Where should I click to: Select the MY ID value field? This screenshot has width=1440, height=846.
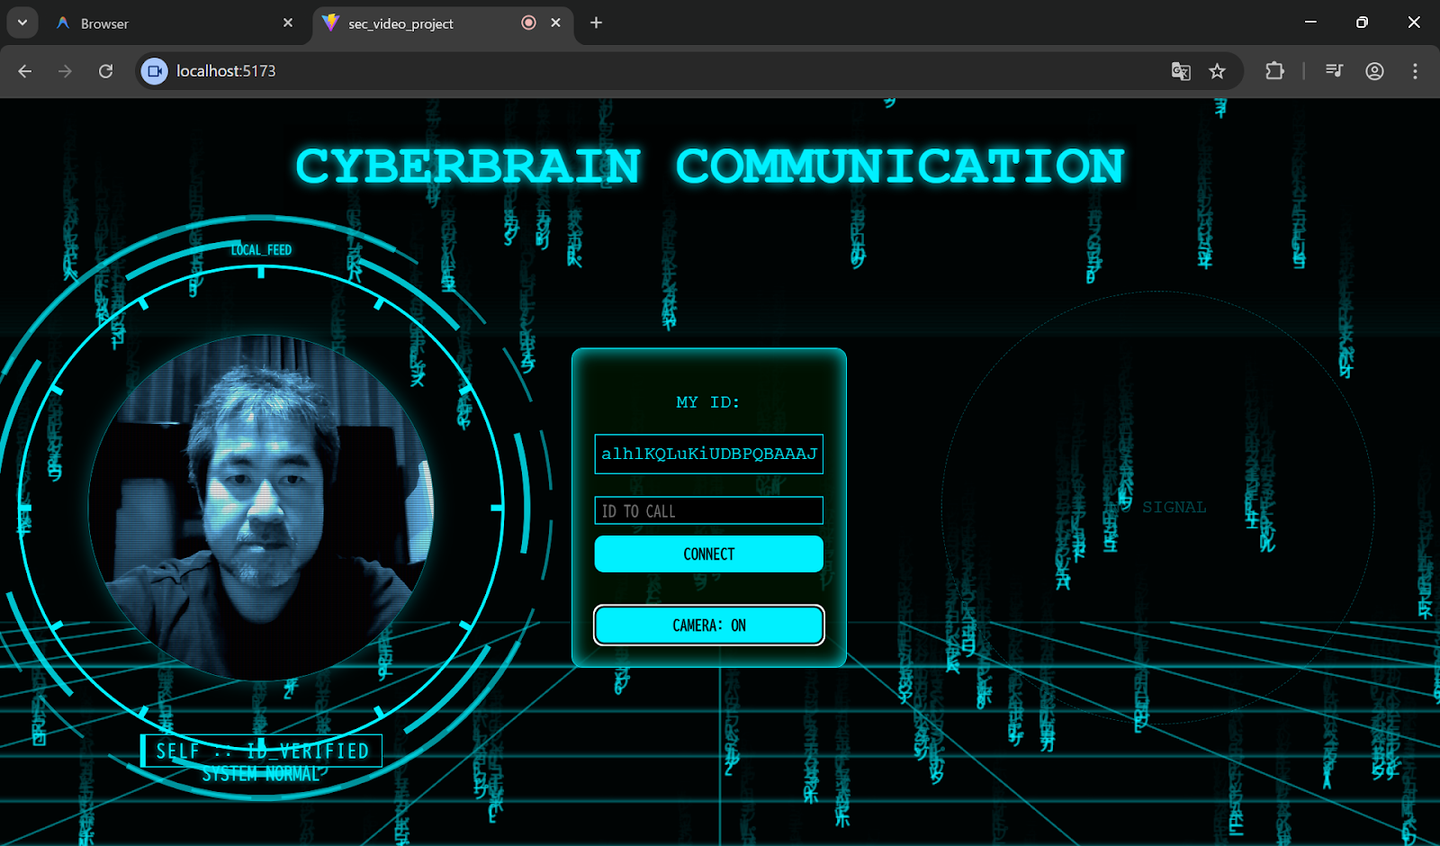click(x=709, y=454)
